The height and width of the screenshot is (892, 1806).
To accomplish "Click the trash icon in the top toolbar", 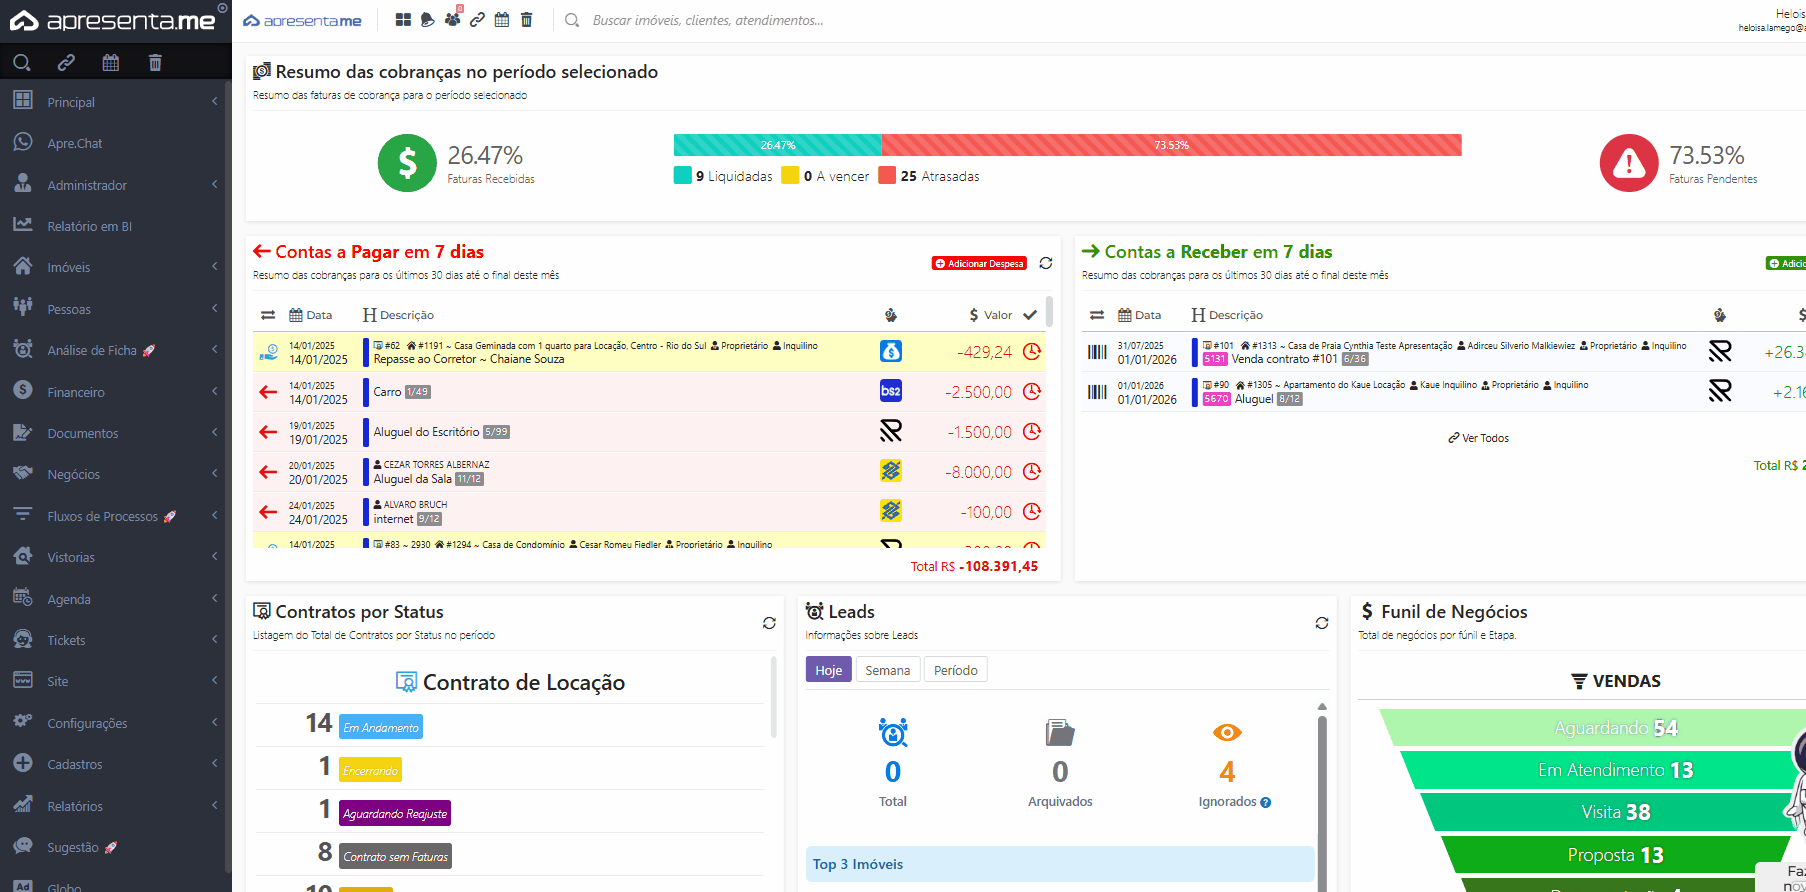I will pyautogui.click(x=527, y=20).
